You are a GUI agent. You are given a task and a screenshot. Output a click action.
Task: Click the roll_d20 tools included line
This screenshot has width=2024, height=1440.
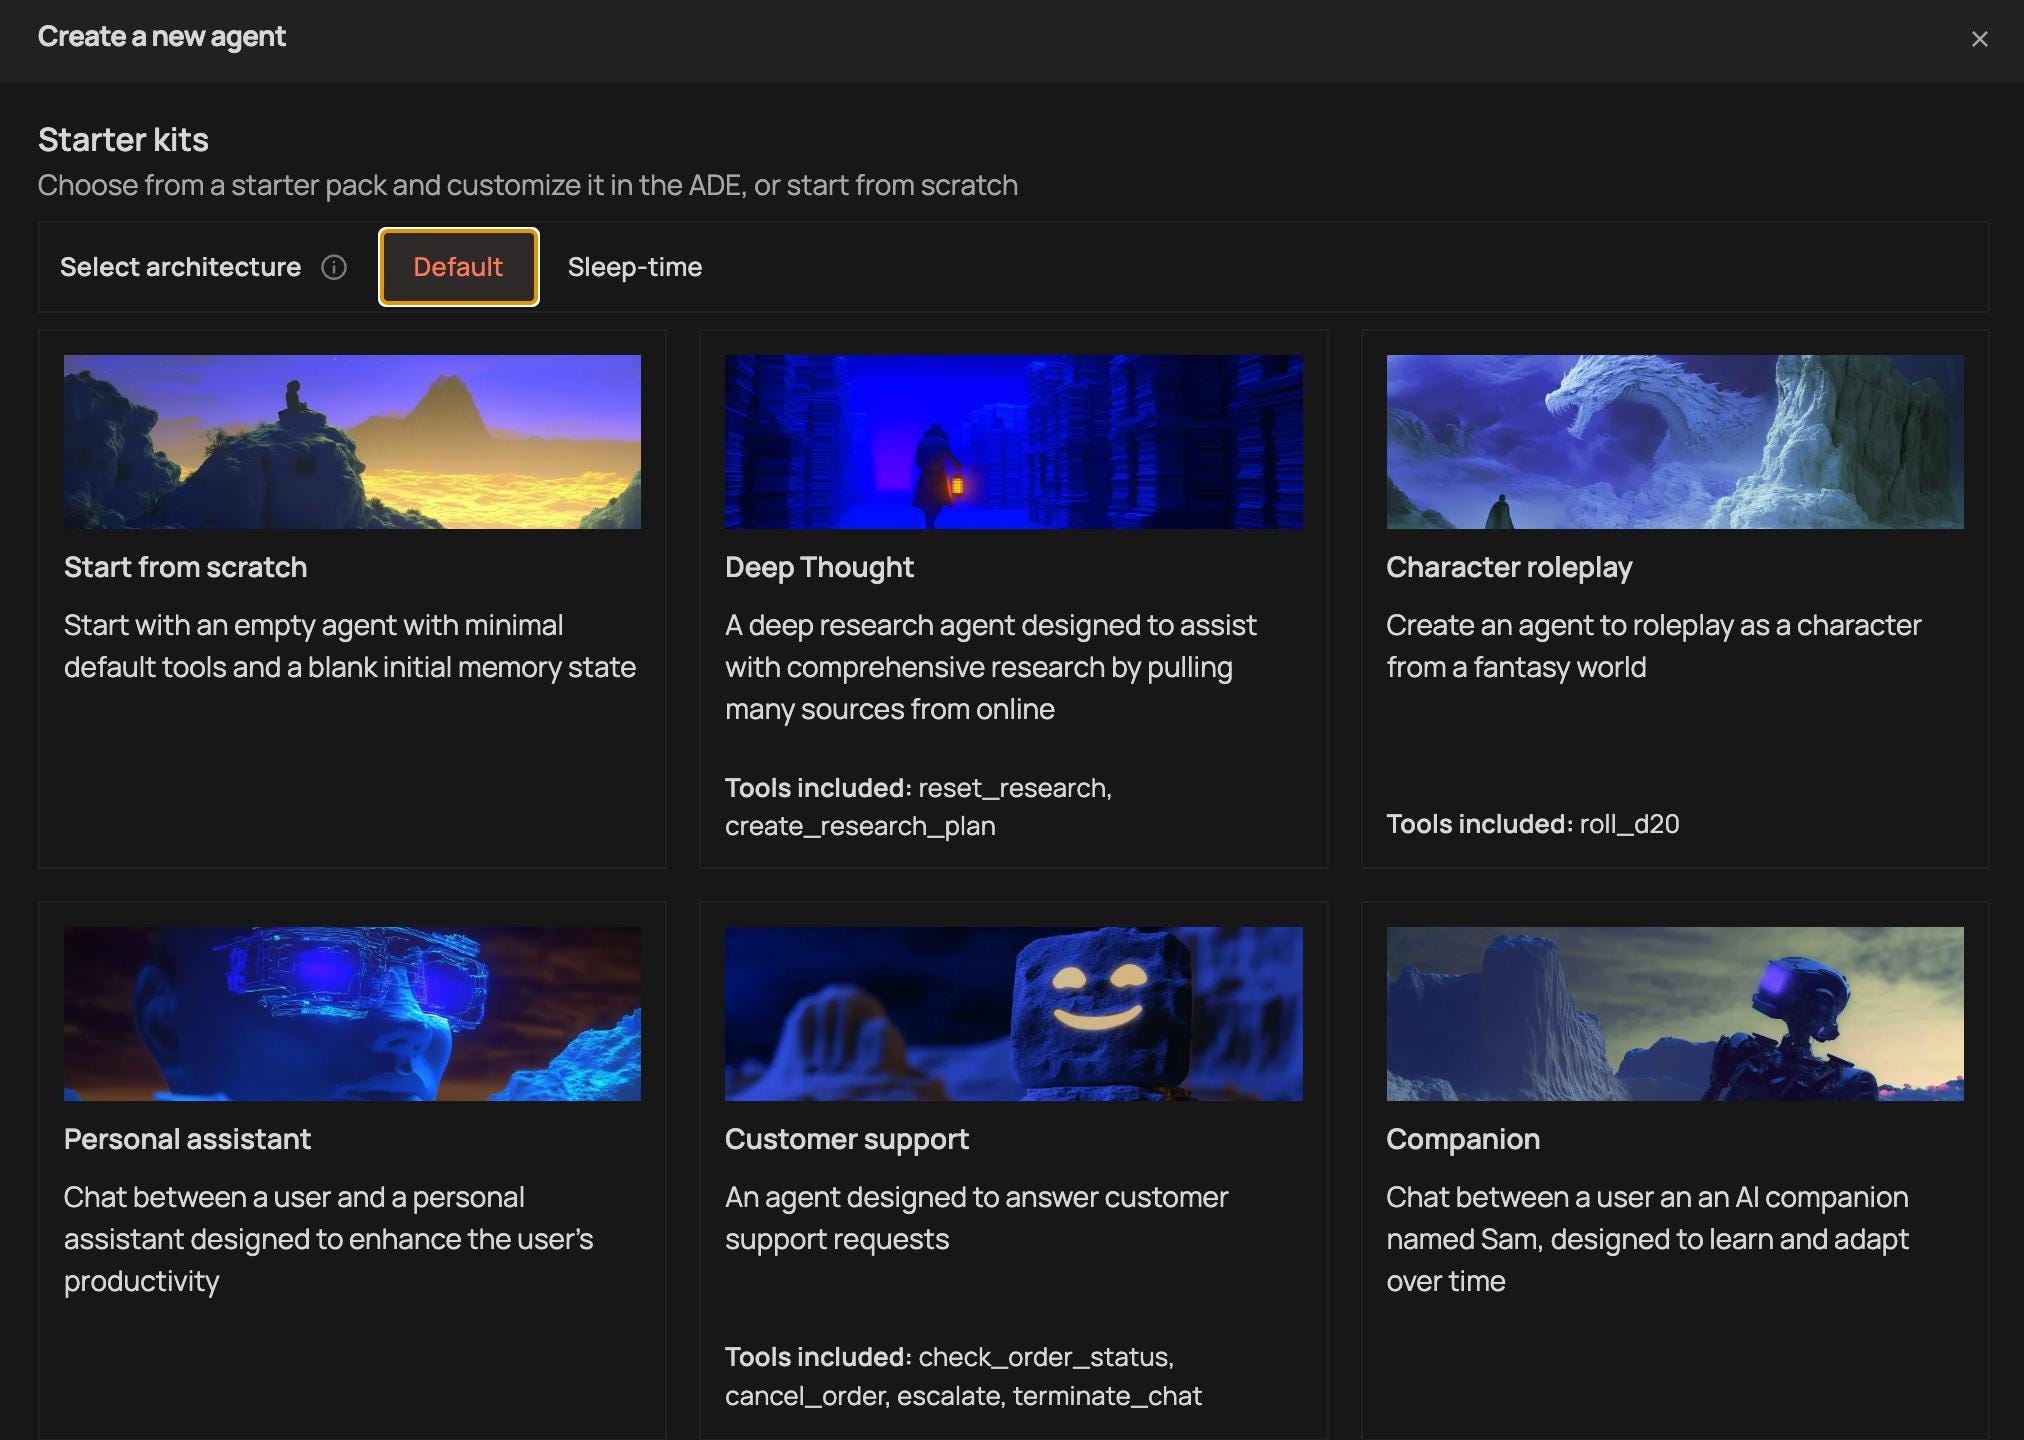(1532, 824)
